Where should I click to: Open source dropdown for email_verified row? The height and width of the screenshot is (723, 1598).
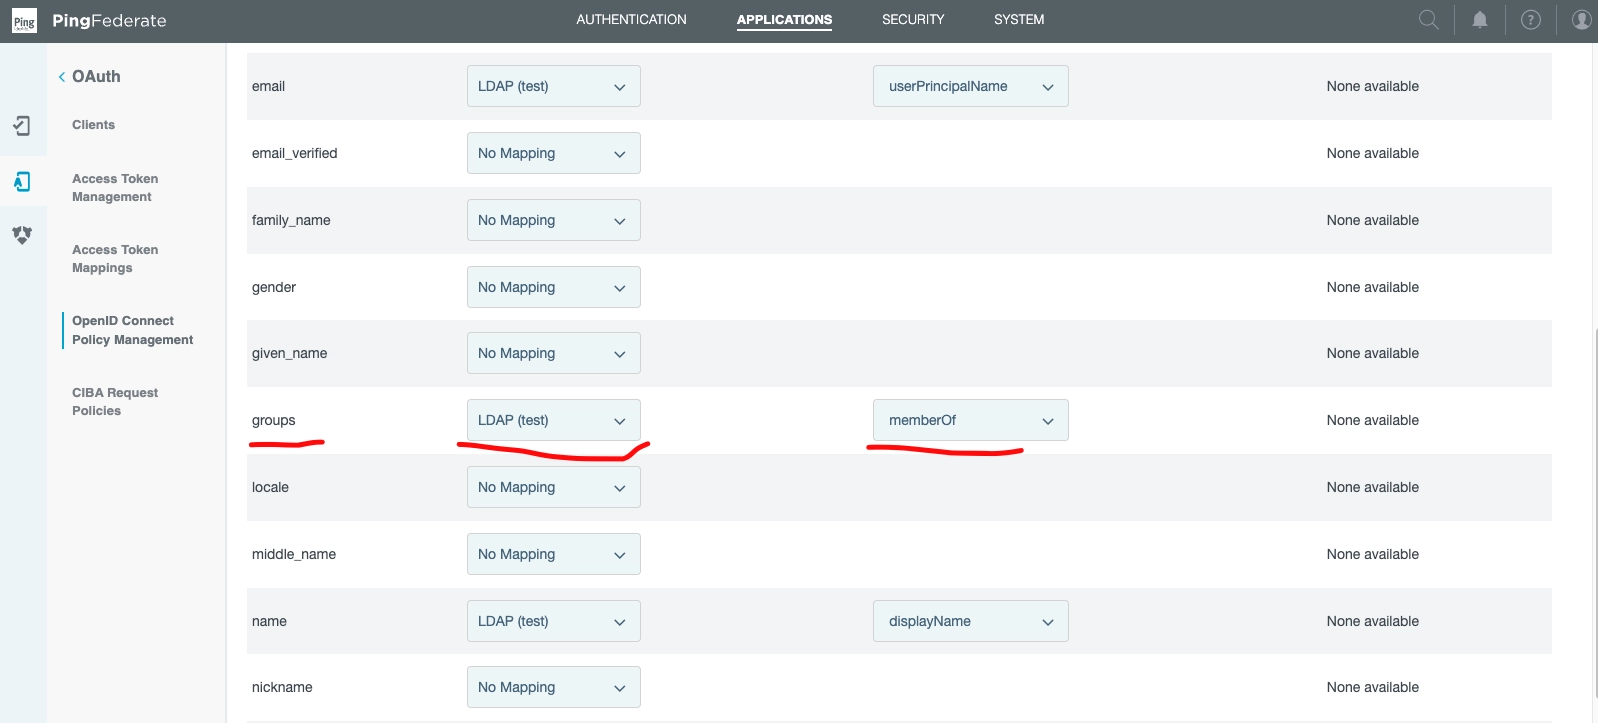pyautogui.click(x=553, y=153)
